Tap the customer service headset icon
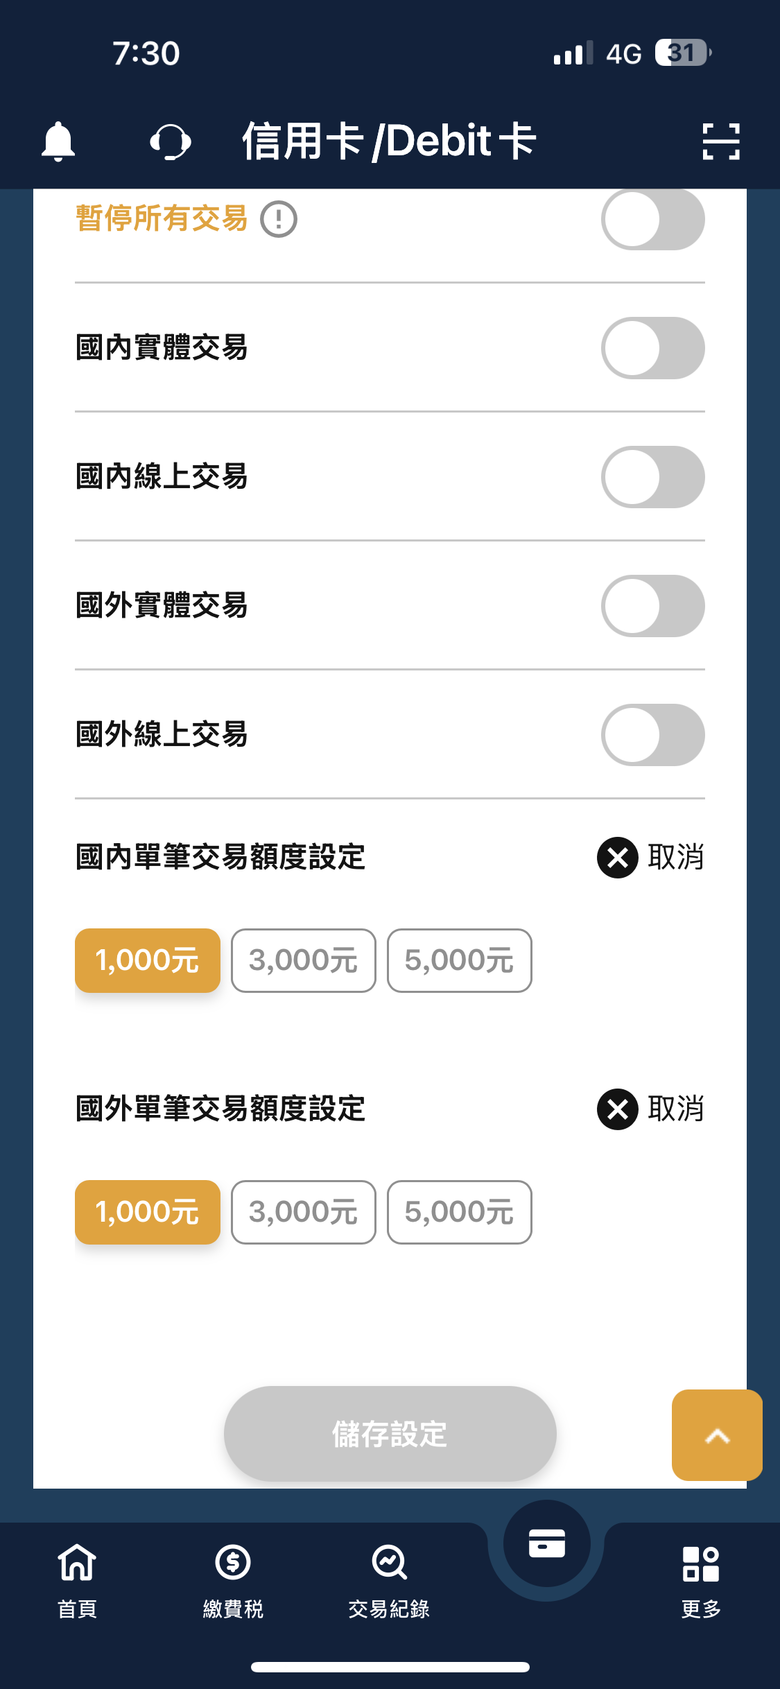Image resolution: width=780 pixels, height=1689 pixels. (x=170, y=142)
